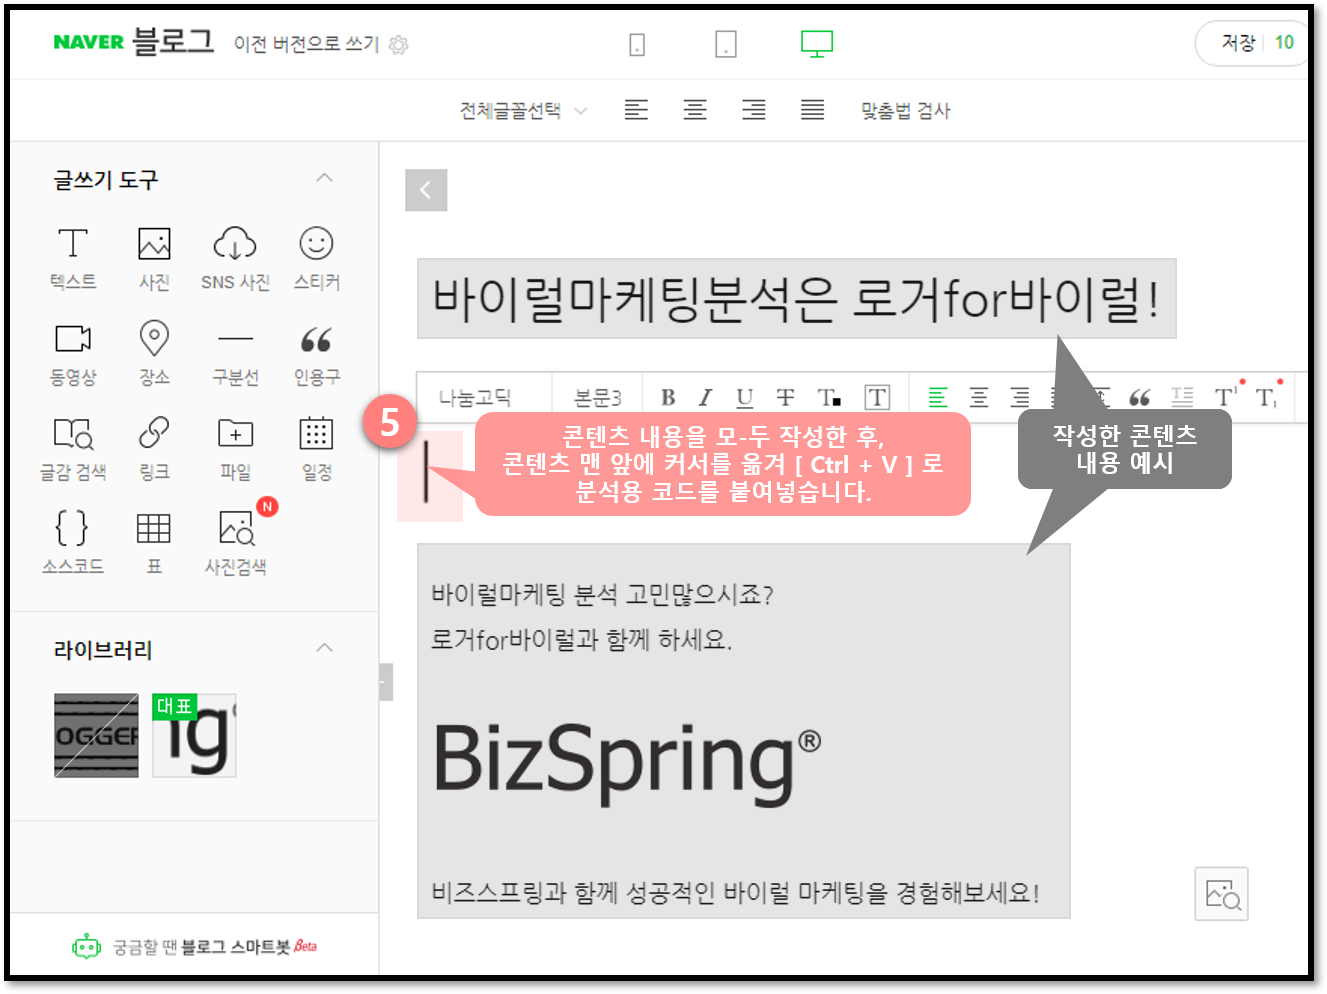Image resolution: width=1327 pixels, height=994 pixels.
Task: Open 나눔고딕 font dropdown
Action: [484, 398]
